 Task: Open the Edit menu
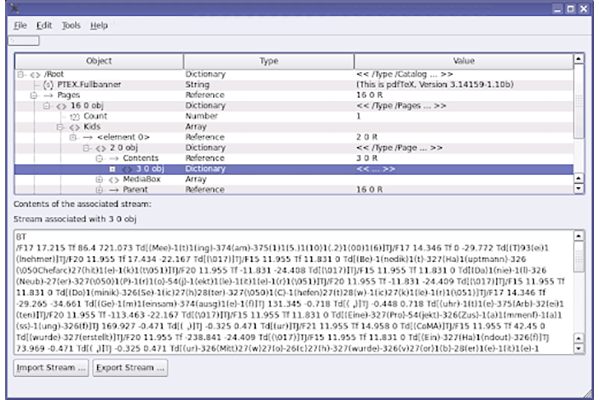click(x=45, y=24)
